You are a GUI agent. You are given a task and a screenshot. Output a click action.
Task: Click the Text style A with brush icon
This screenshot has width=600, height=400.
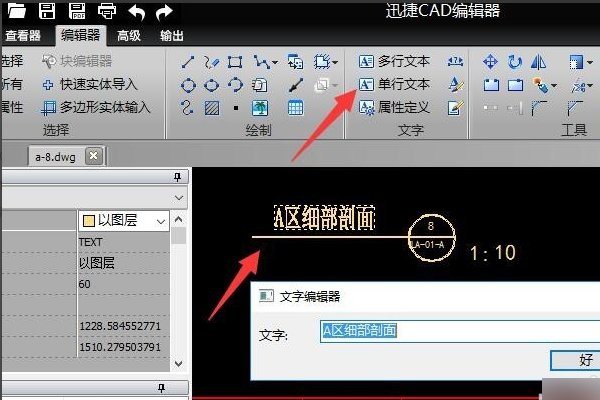456,85
